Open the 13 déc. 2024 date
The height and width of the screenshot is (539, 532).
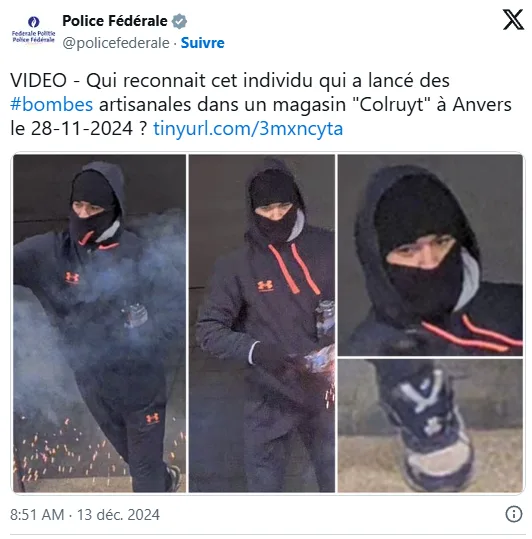[x=118, y=515]
